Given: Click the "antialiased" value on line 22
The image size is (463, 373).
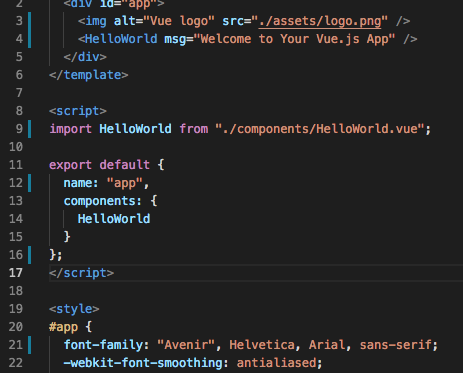Looking at the screenshot, I should [x=276, y=363].
